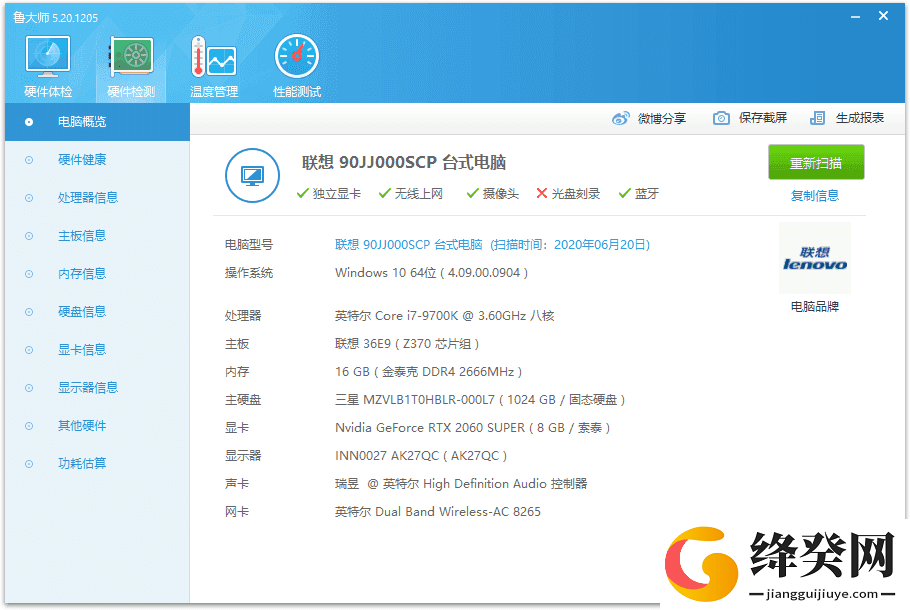Click the 独立显卡 feature indicator
The image size is (910, 610).
(x=328, y=194)
